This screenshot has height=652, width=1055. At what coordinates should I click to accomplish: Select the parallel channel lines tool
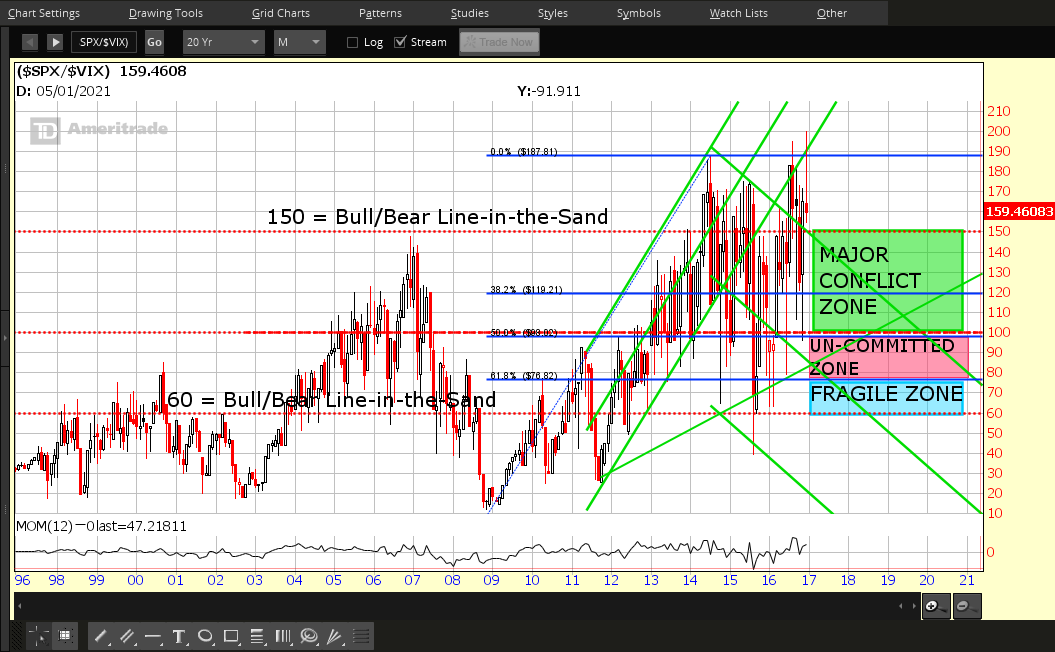pos(126,636)
